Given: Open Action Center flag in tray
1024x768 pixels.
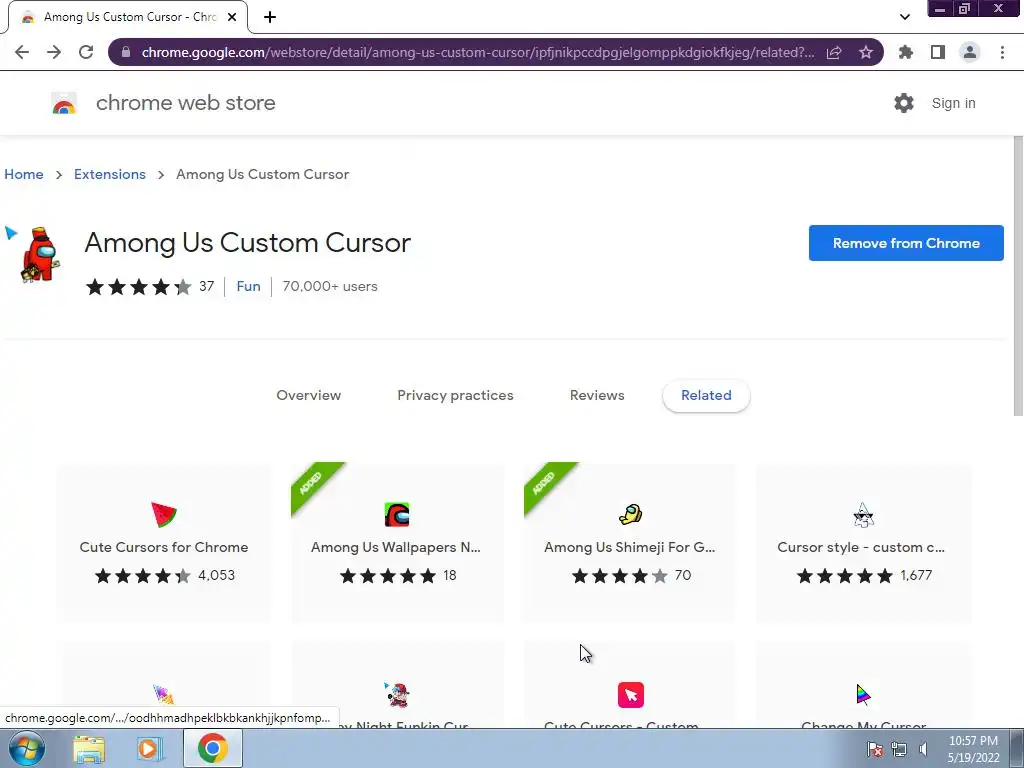Looking at the screenshot, I should pos(874,749).
